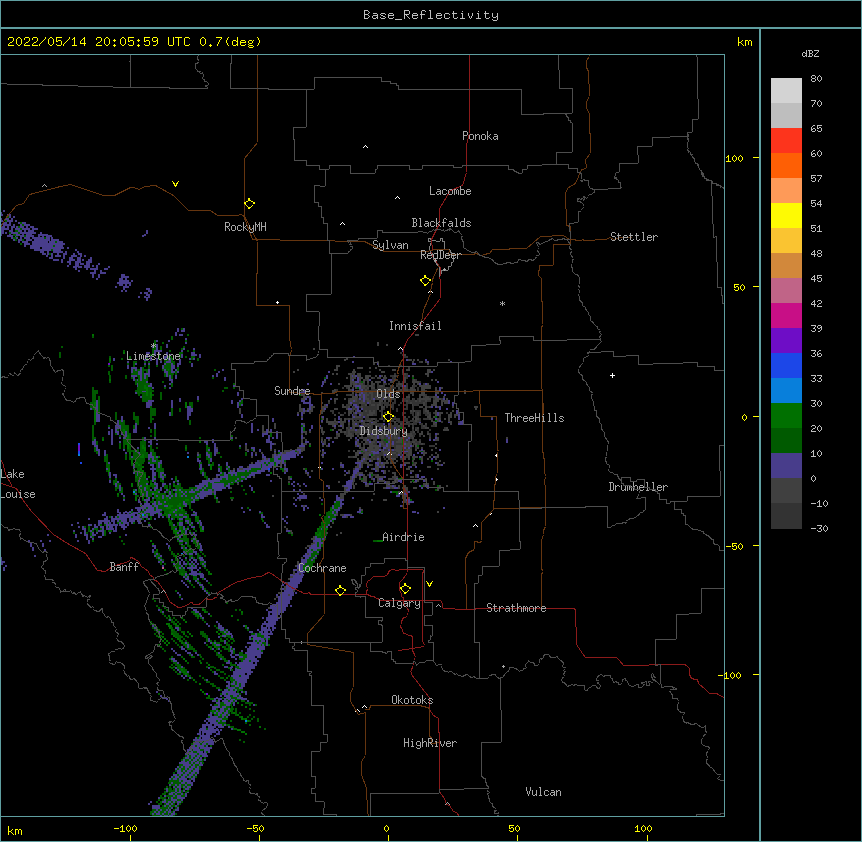This screenshot has width=862, height=842.
Task: Click the Limestone label
Action: click(153, 356)
